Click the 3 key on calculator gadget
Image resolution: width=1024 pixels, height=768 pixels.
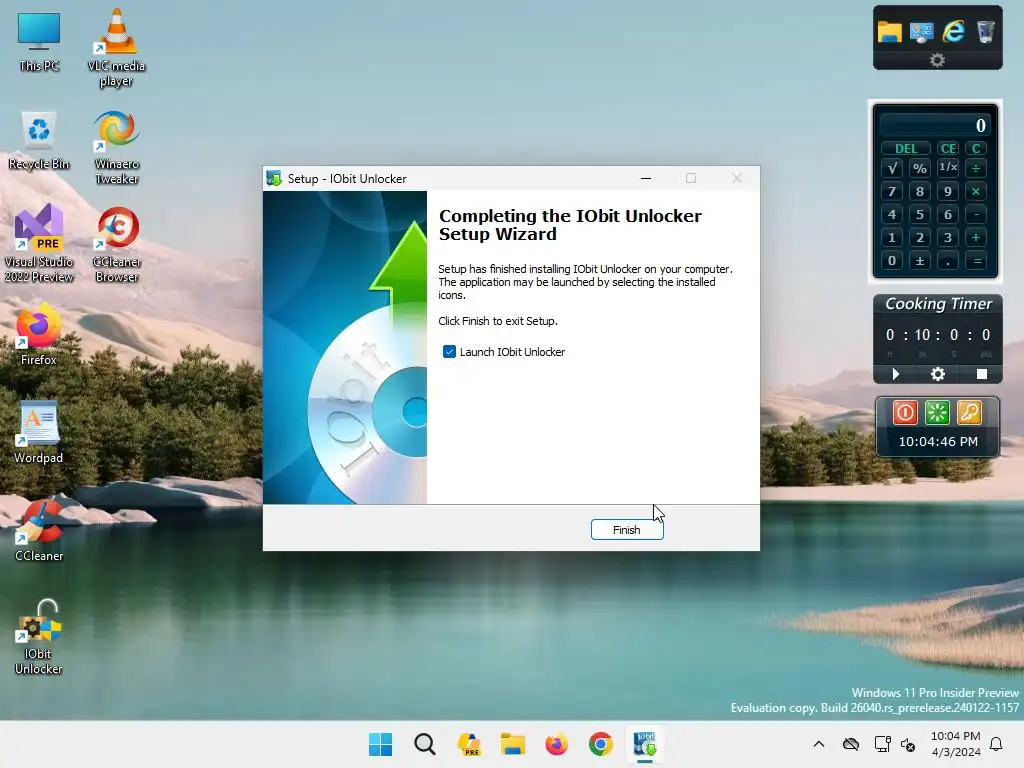(x=948, y=238)
